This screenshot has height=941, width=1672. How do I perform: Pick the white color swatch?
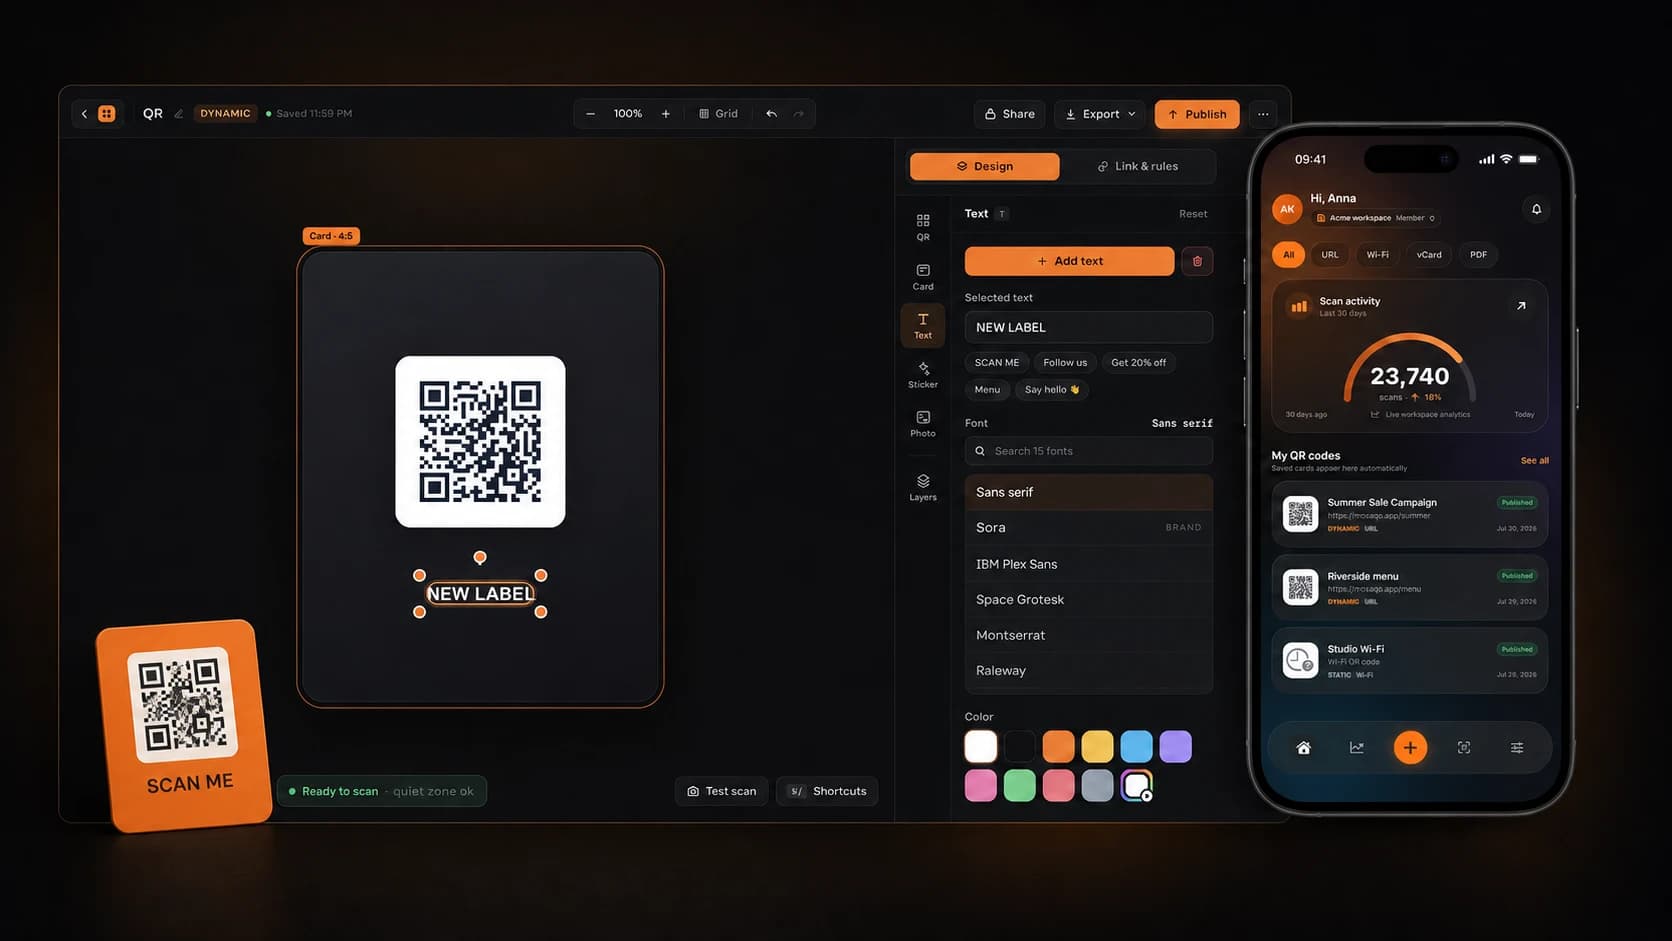pos(981,746)
